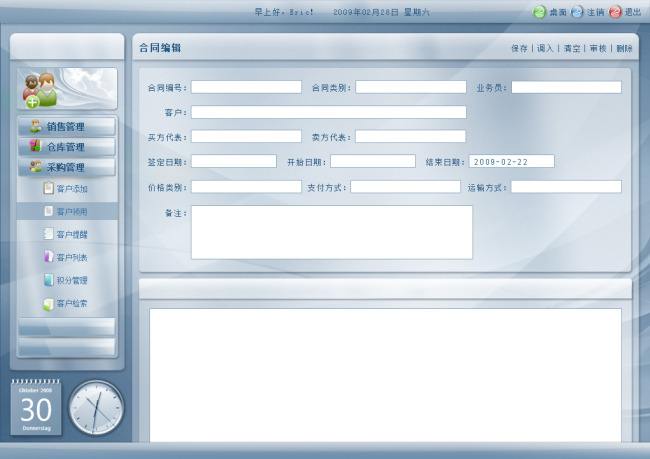Focus the 合同编号 input field
Image resolution: width=650 pixels, height=459 pixels.
click(x=246, y=87)
